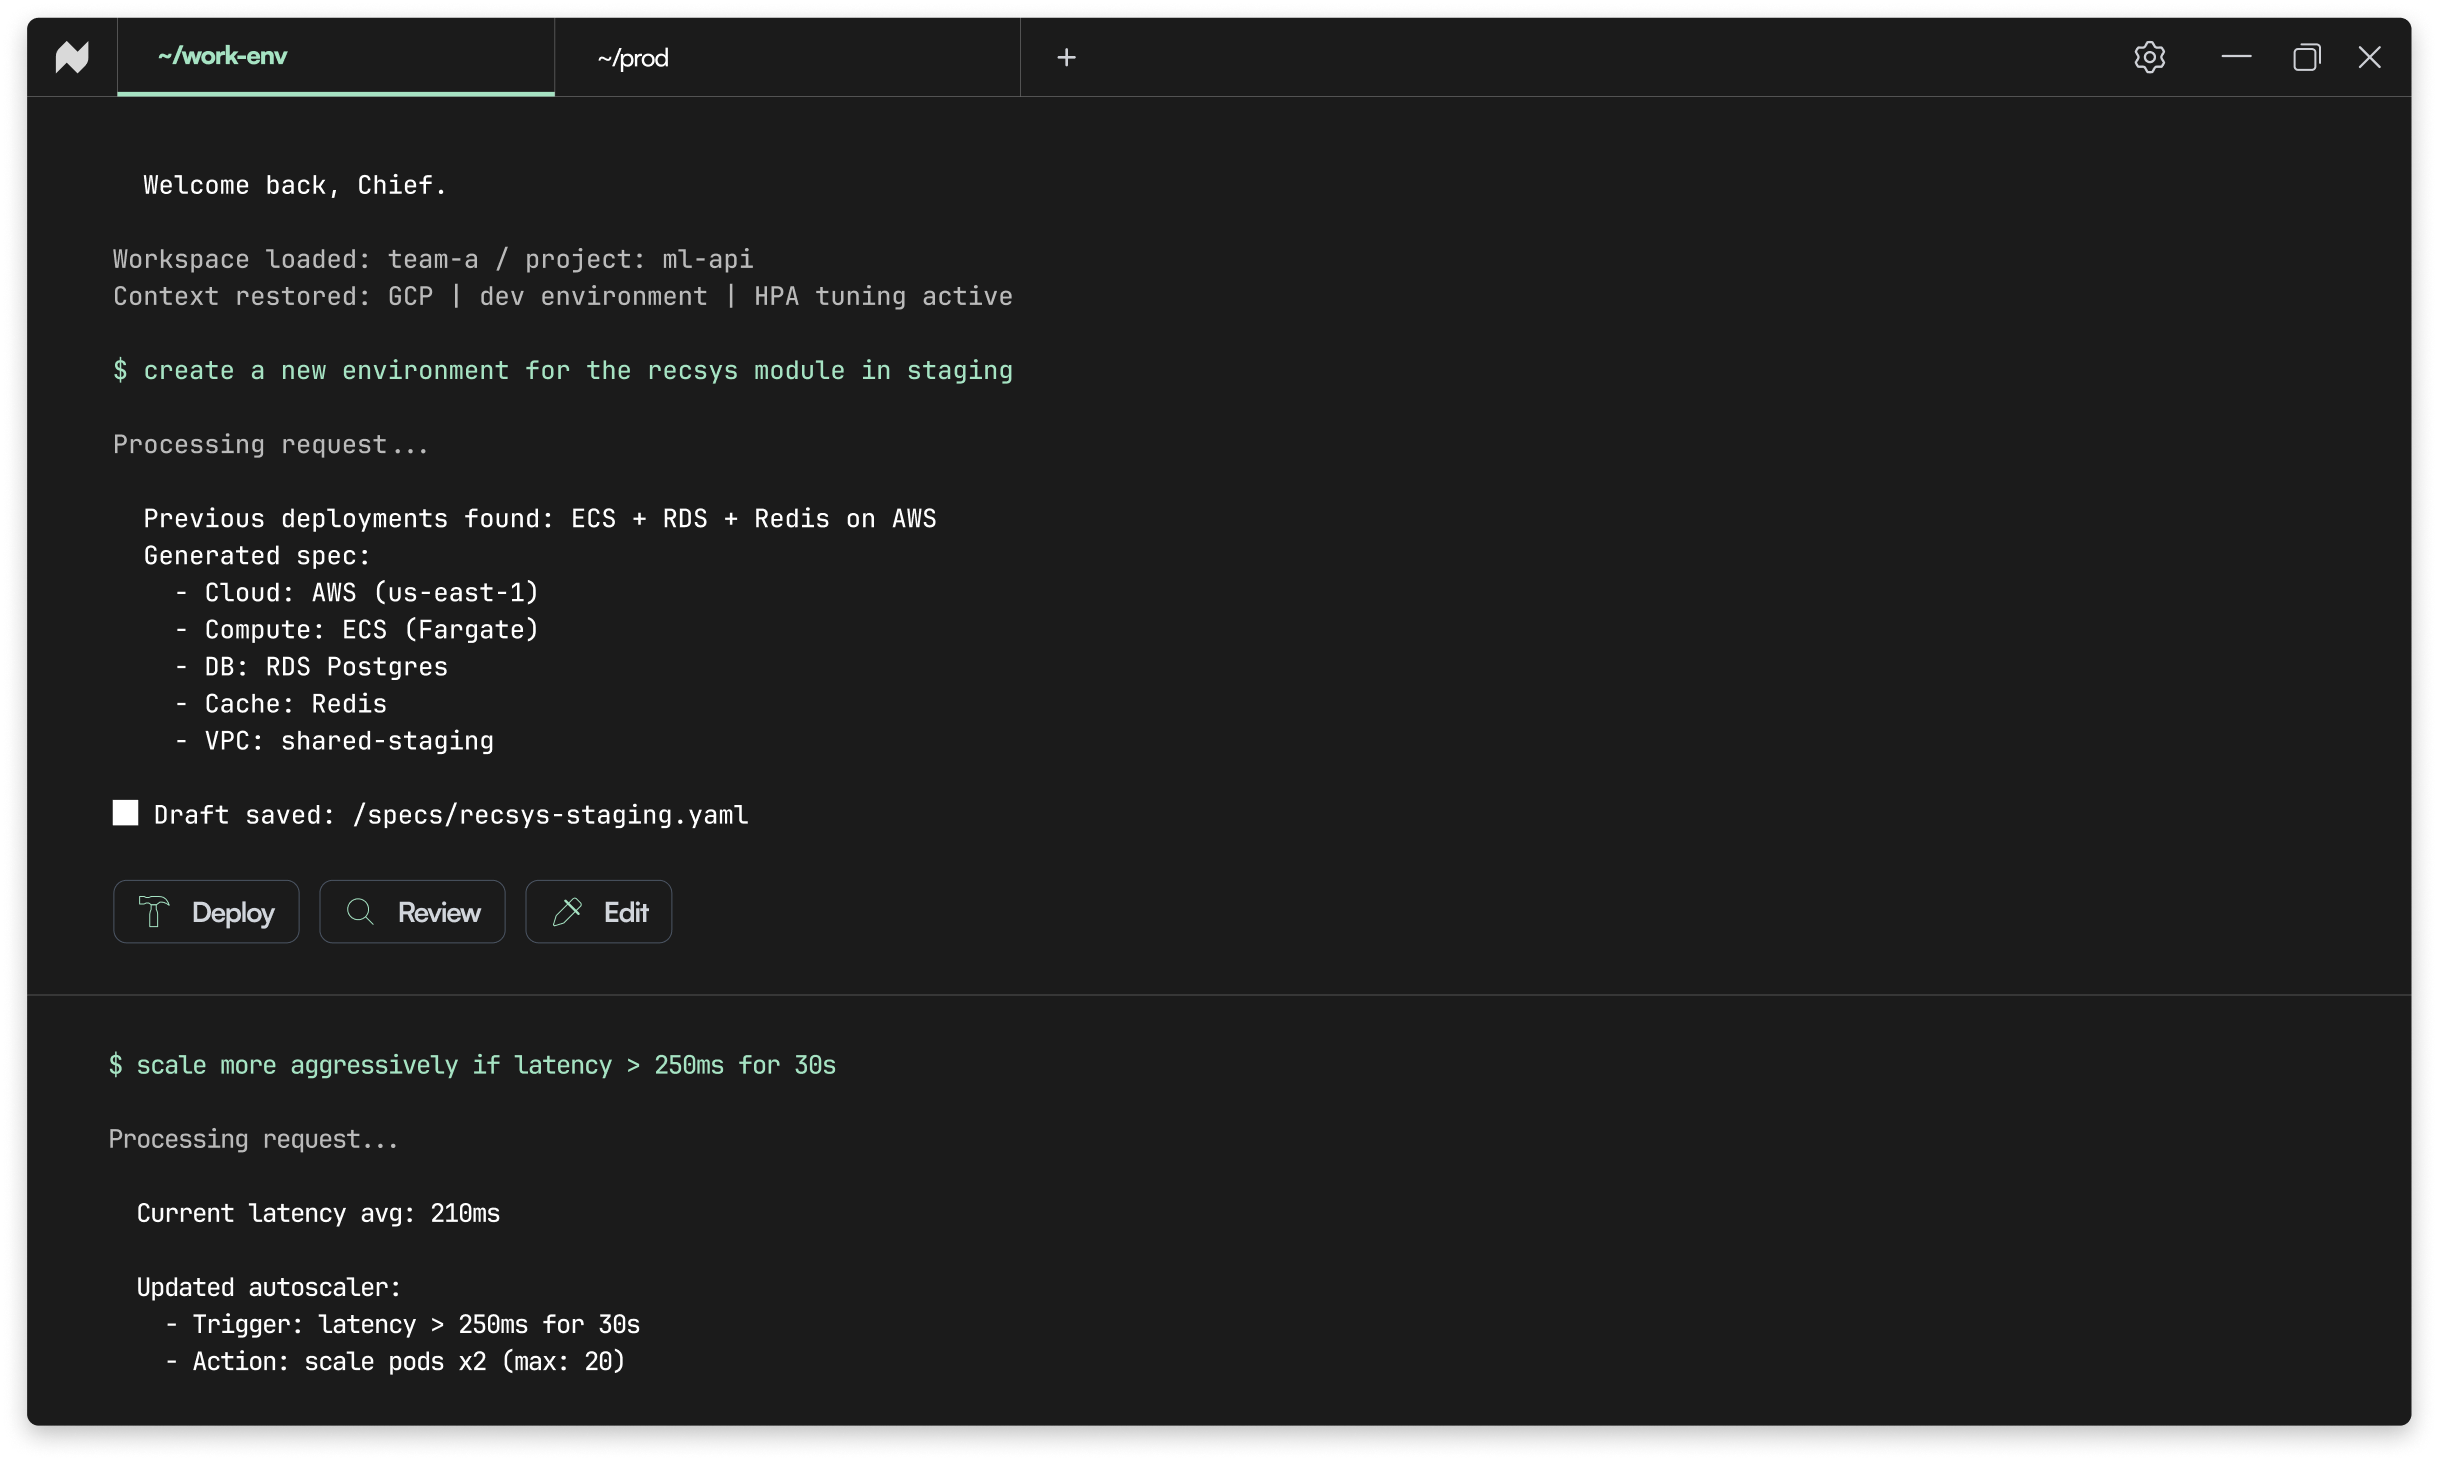Click the Review button

413,911
